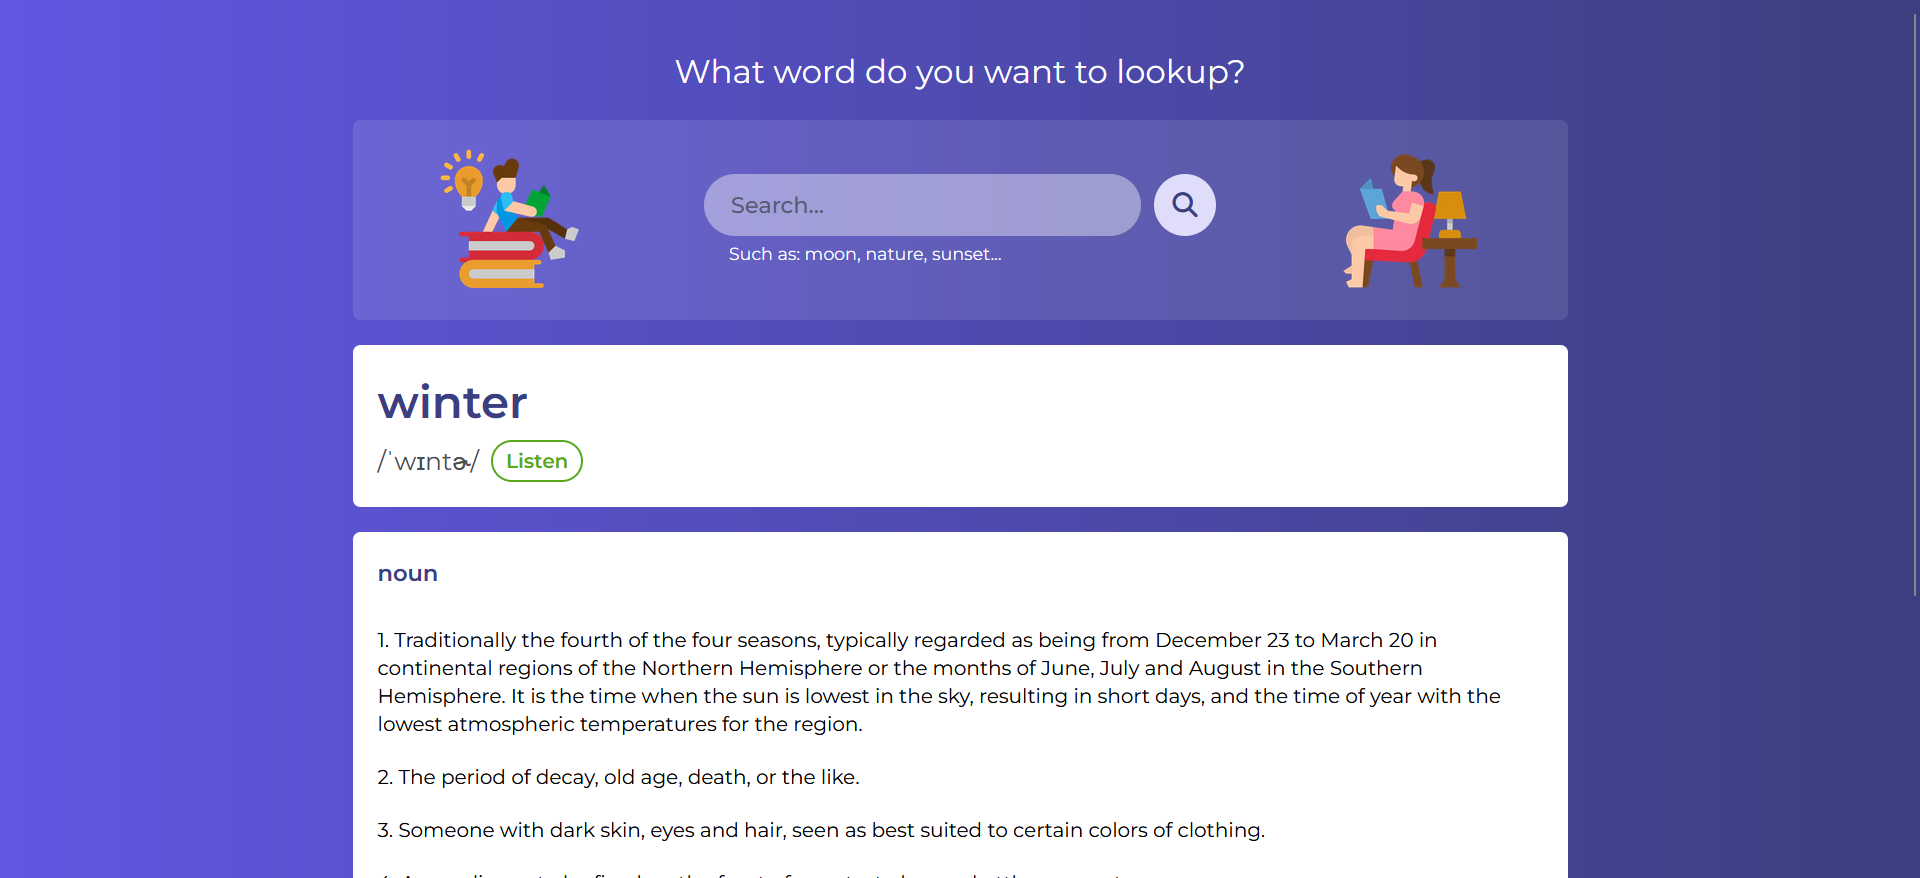Click the word title winter
1920x878 pixels.
coord(452,402)
